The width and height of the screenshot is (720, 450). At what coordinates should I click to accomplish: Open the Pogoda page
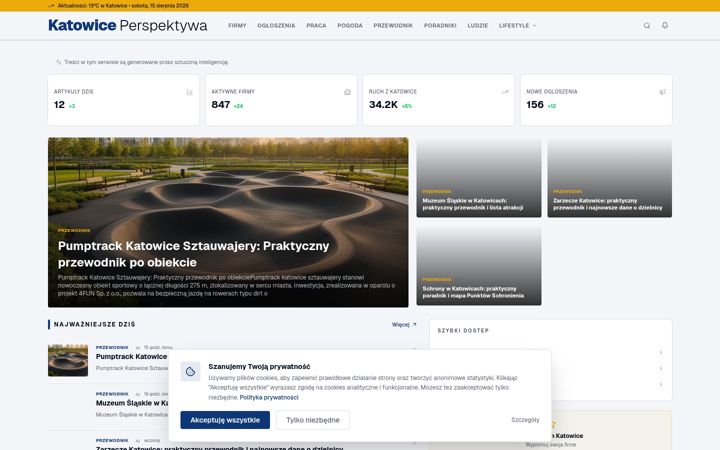[350, 26]
